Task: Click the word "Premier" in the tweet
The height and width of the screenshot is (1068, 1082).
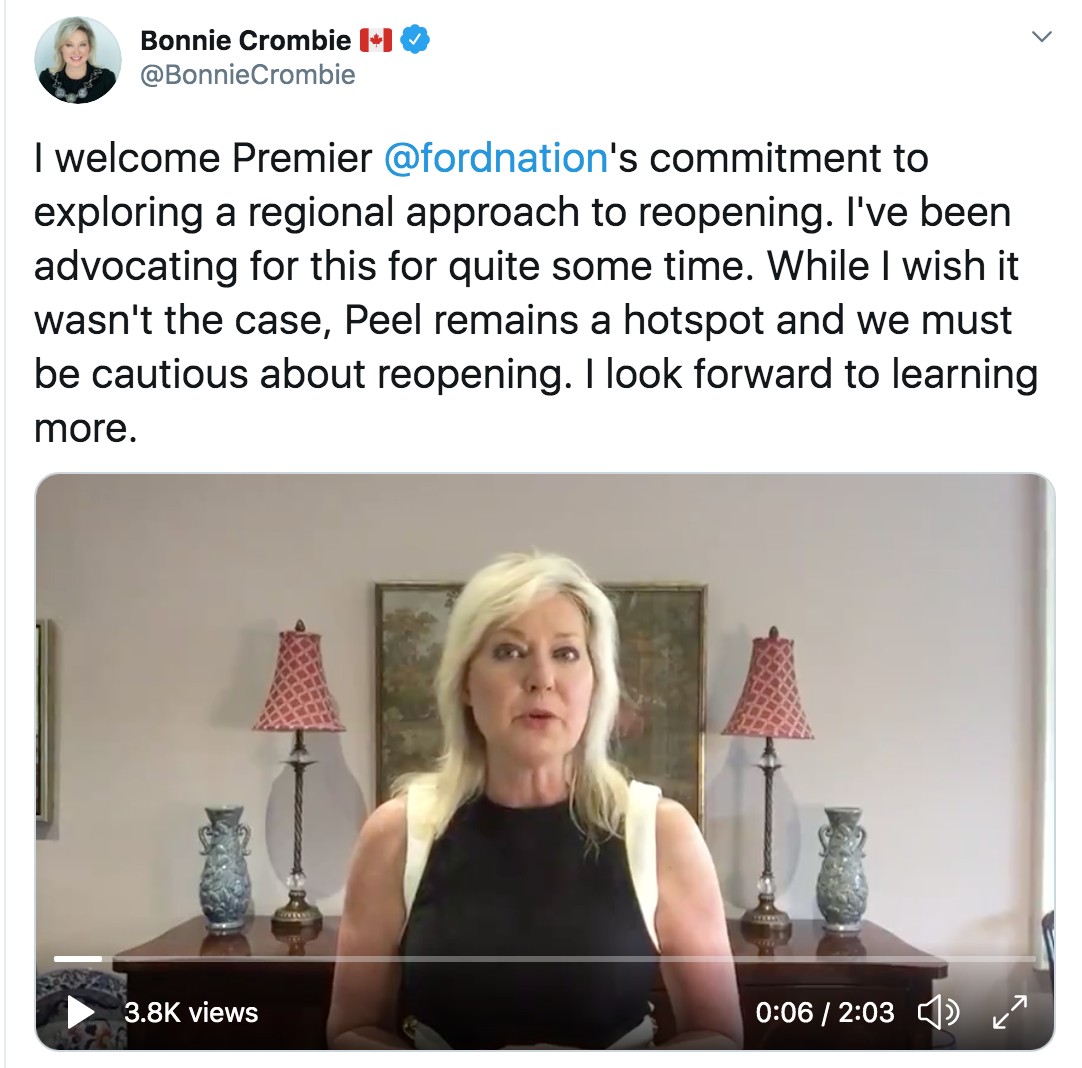Action: [x=302, y=158]
